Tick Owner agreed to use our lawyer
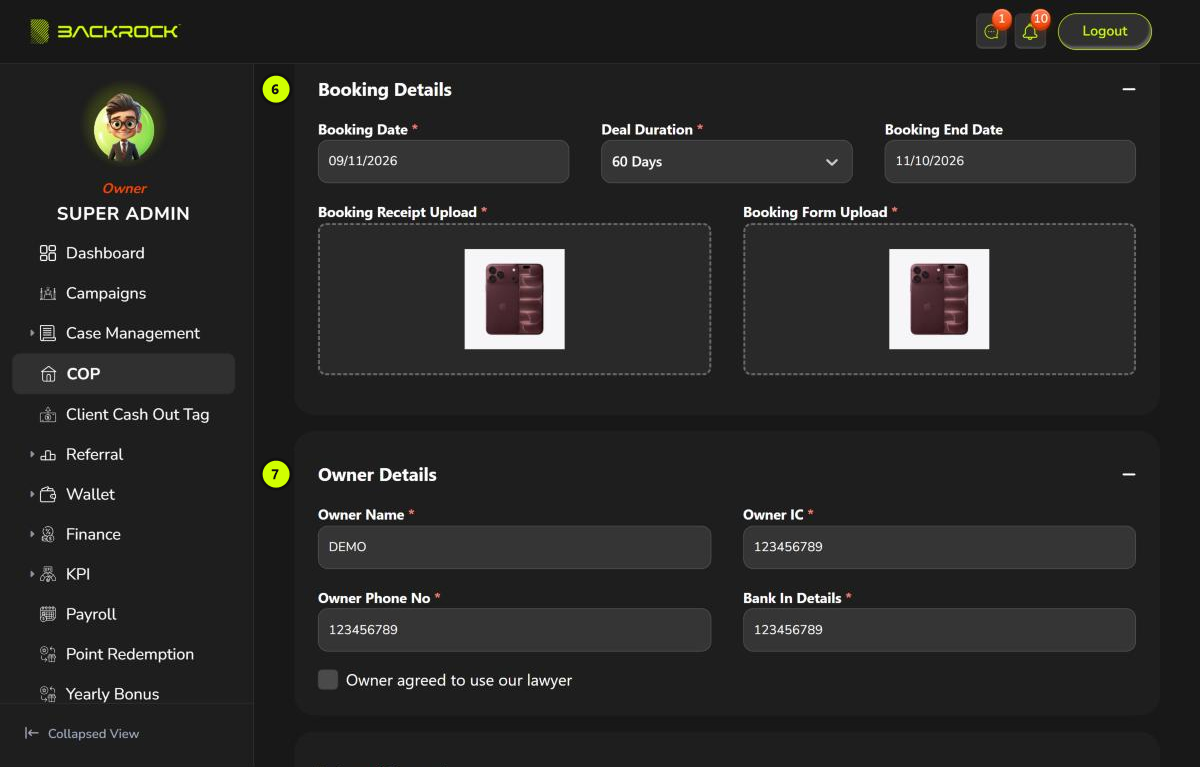The image size is (1200, 767). [x=328, y=680]
